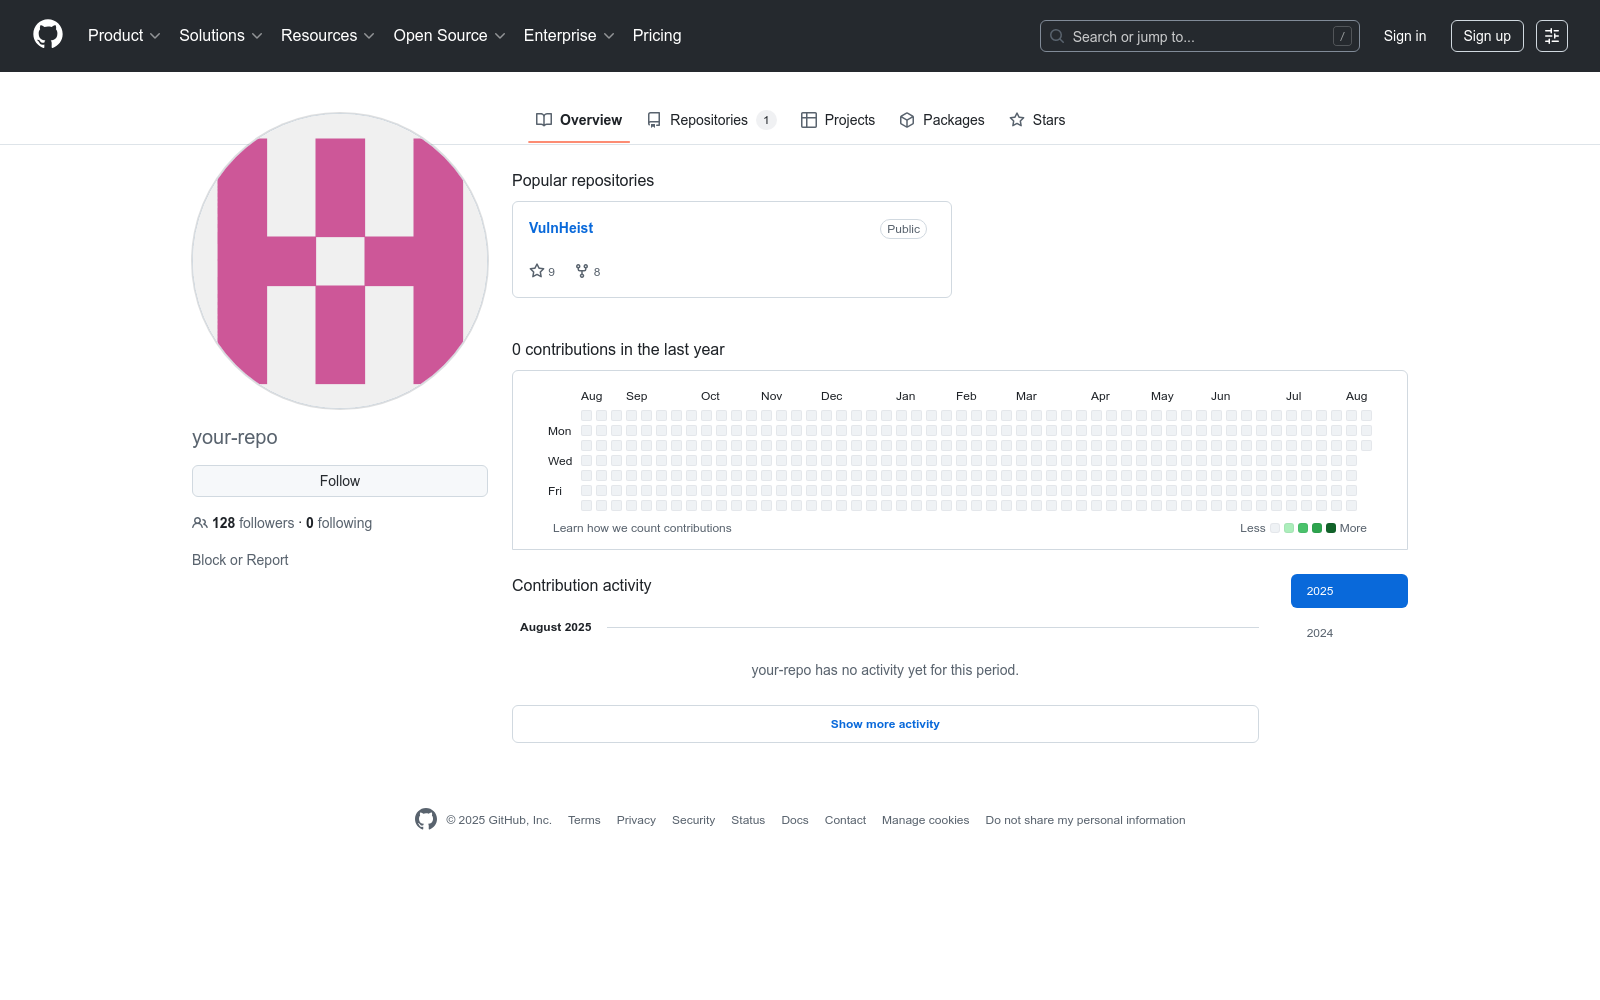View the 128 followers list

[x=244, y=523]
